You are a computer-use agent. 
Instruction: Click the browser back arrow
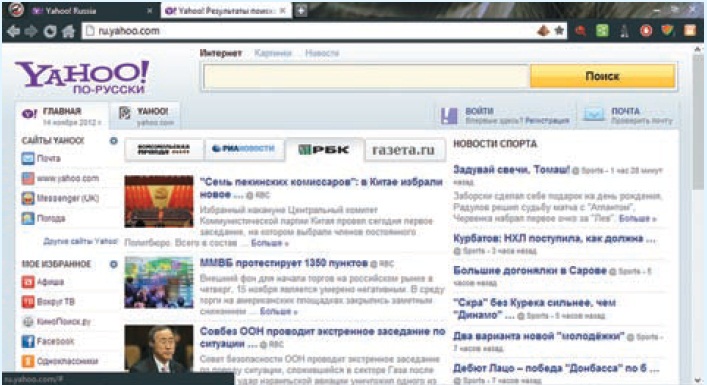tap(14, 31)
